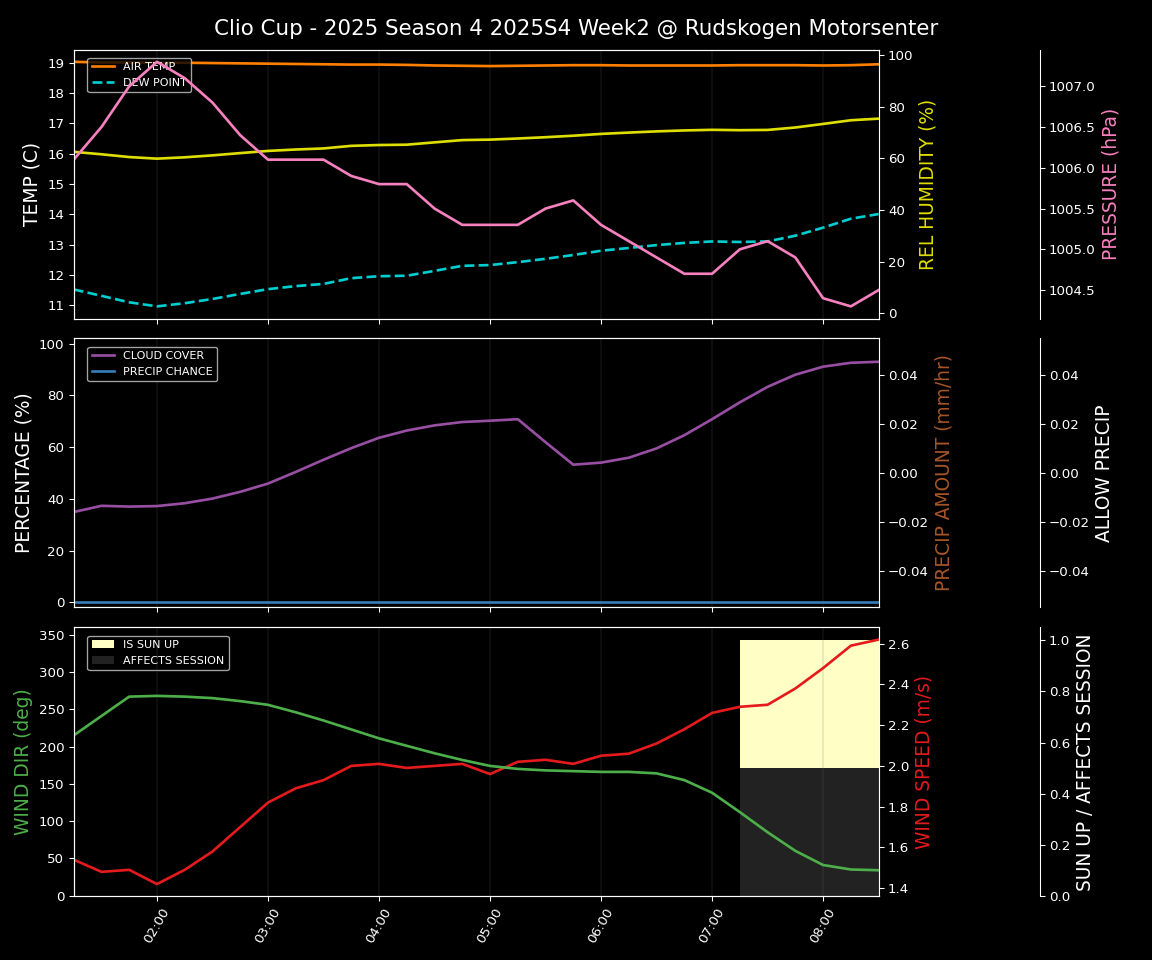Click the AIR TEMP legend entry
The height and width of the screenshot is (960, 1152).
pyautogui.click(x=148, y=67)
